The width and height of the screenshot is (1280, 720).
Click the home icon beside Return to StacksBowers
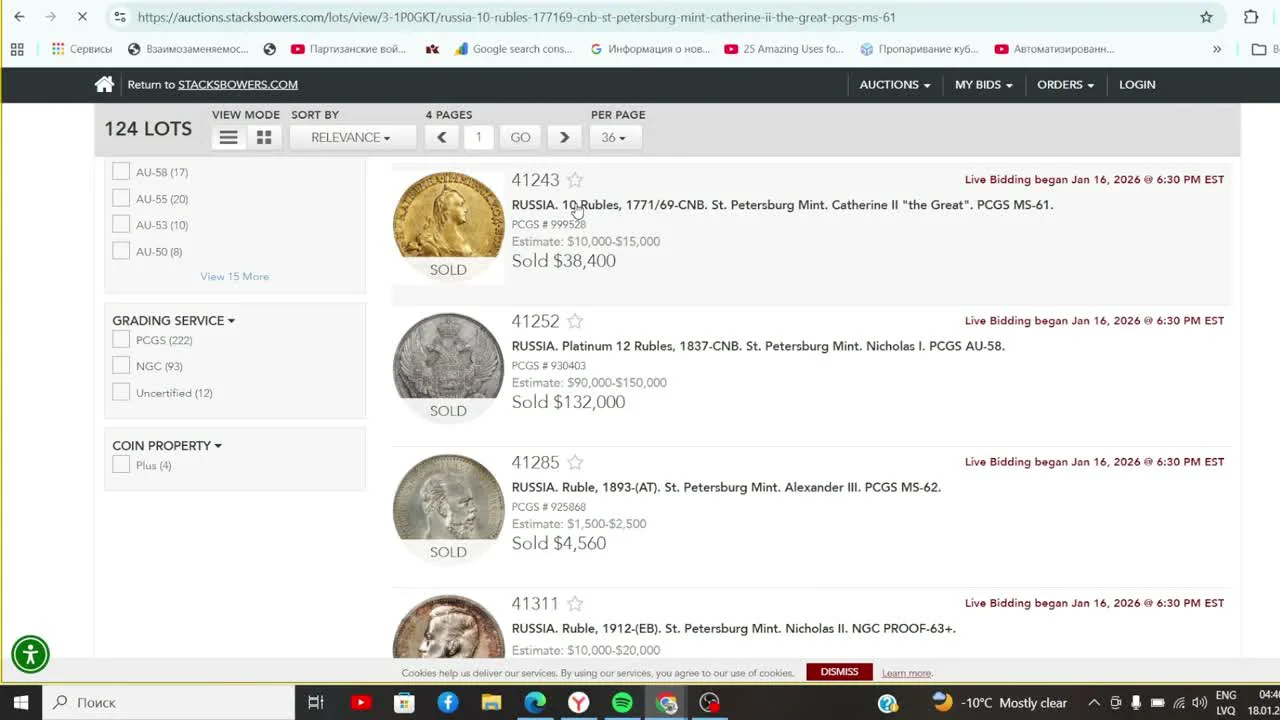[104, 85]
